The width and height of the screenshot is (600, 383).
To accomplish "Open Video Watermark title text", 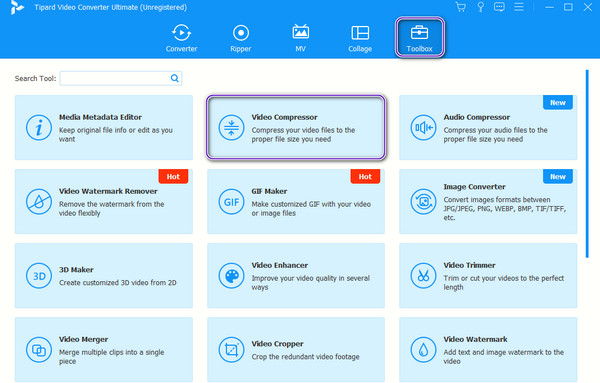I will click(475, 339).
